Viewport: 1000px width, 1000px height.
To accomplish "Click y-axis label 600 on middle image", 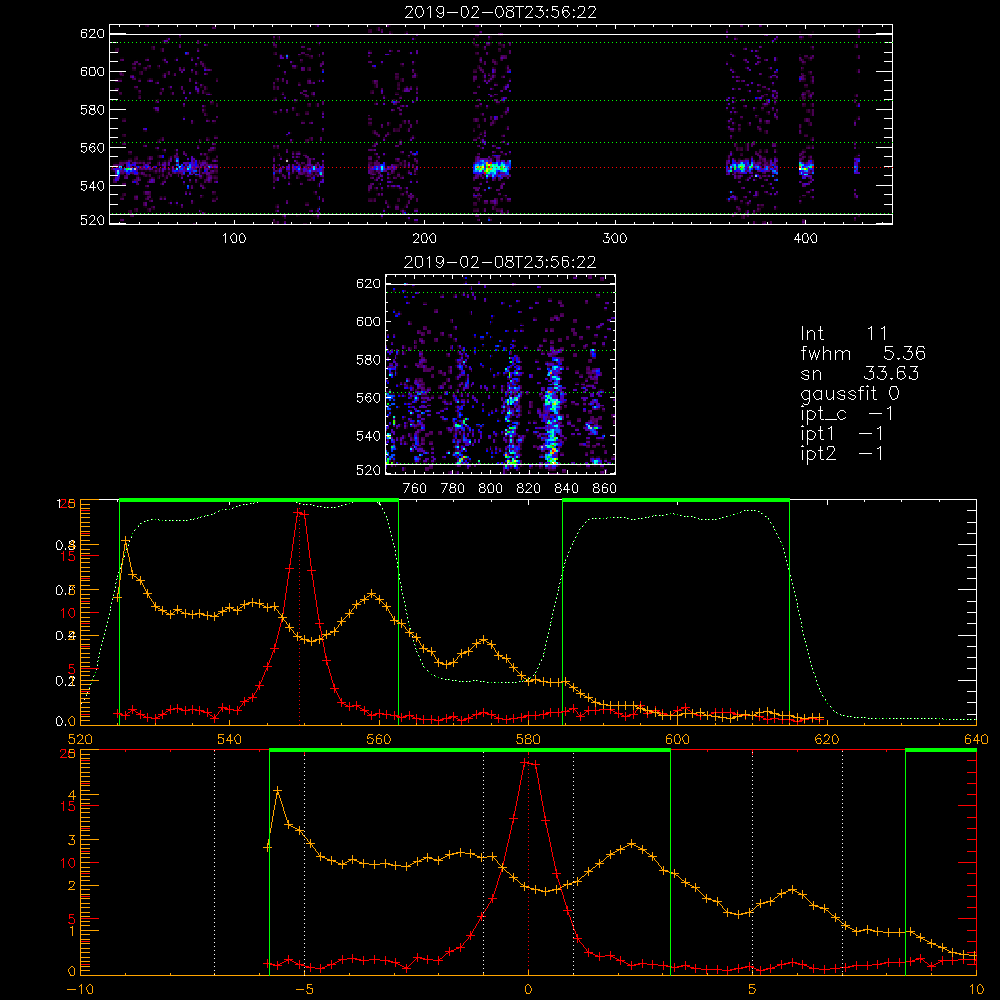I will pyautogui.click(x=369, y=321).
